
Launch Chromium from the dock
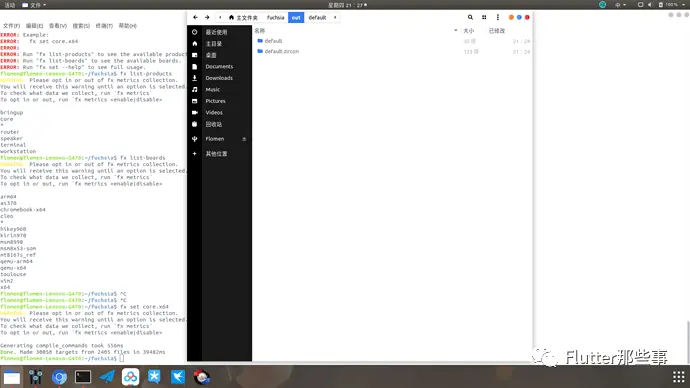pos(59,377)
